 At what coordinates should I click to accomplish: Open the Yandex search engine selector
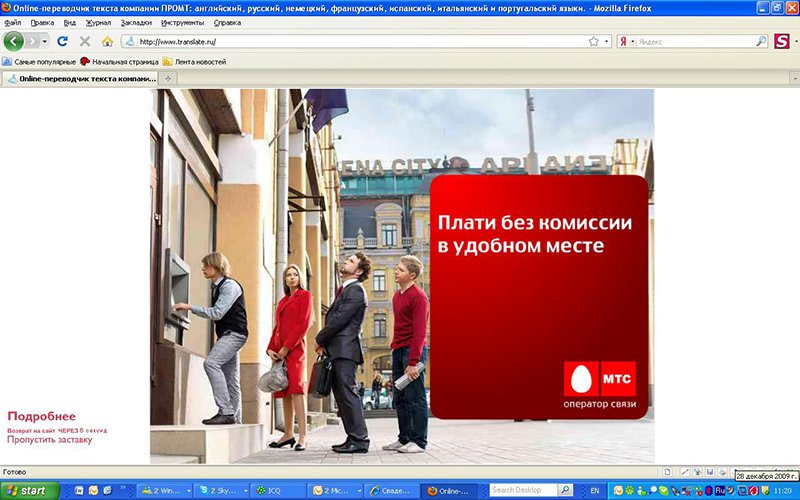pyautogui.click(x=627, y=41)
